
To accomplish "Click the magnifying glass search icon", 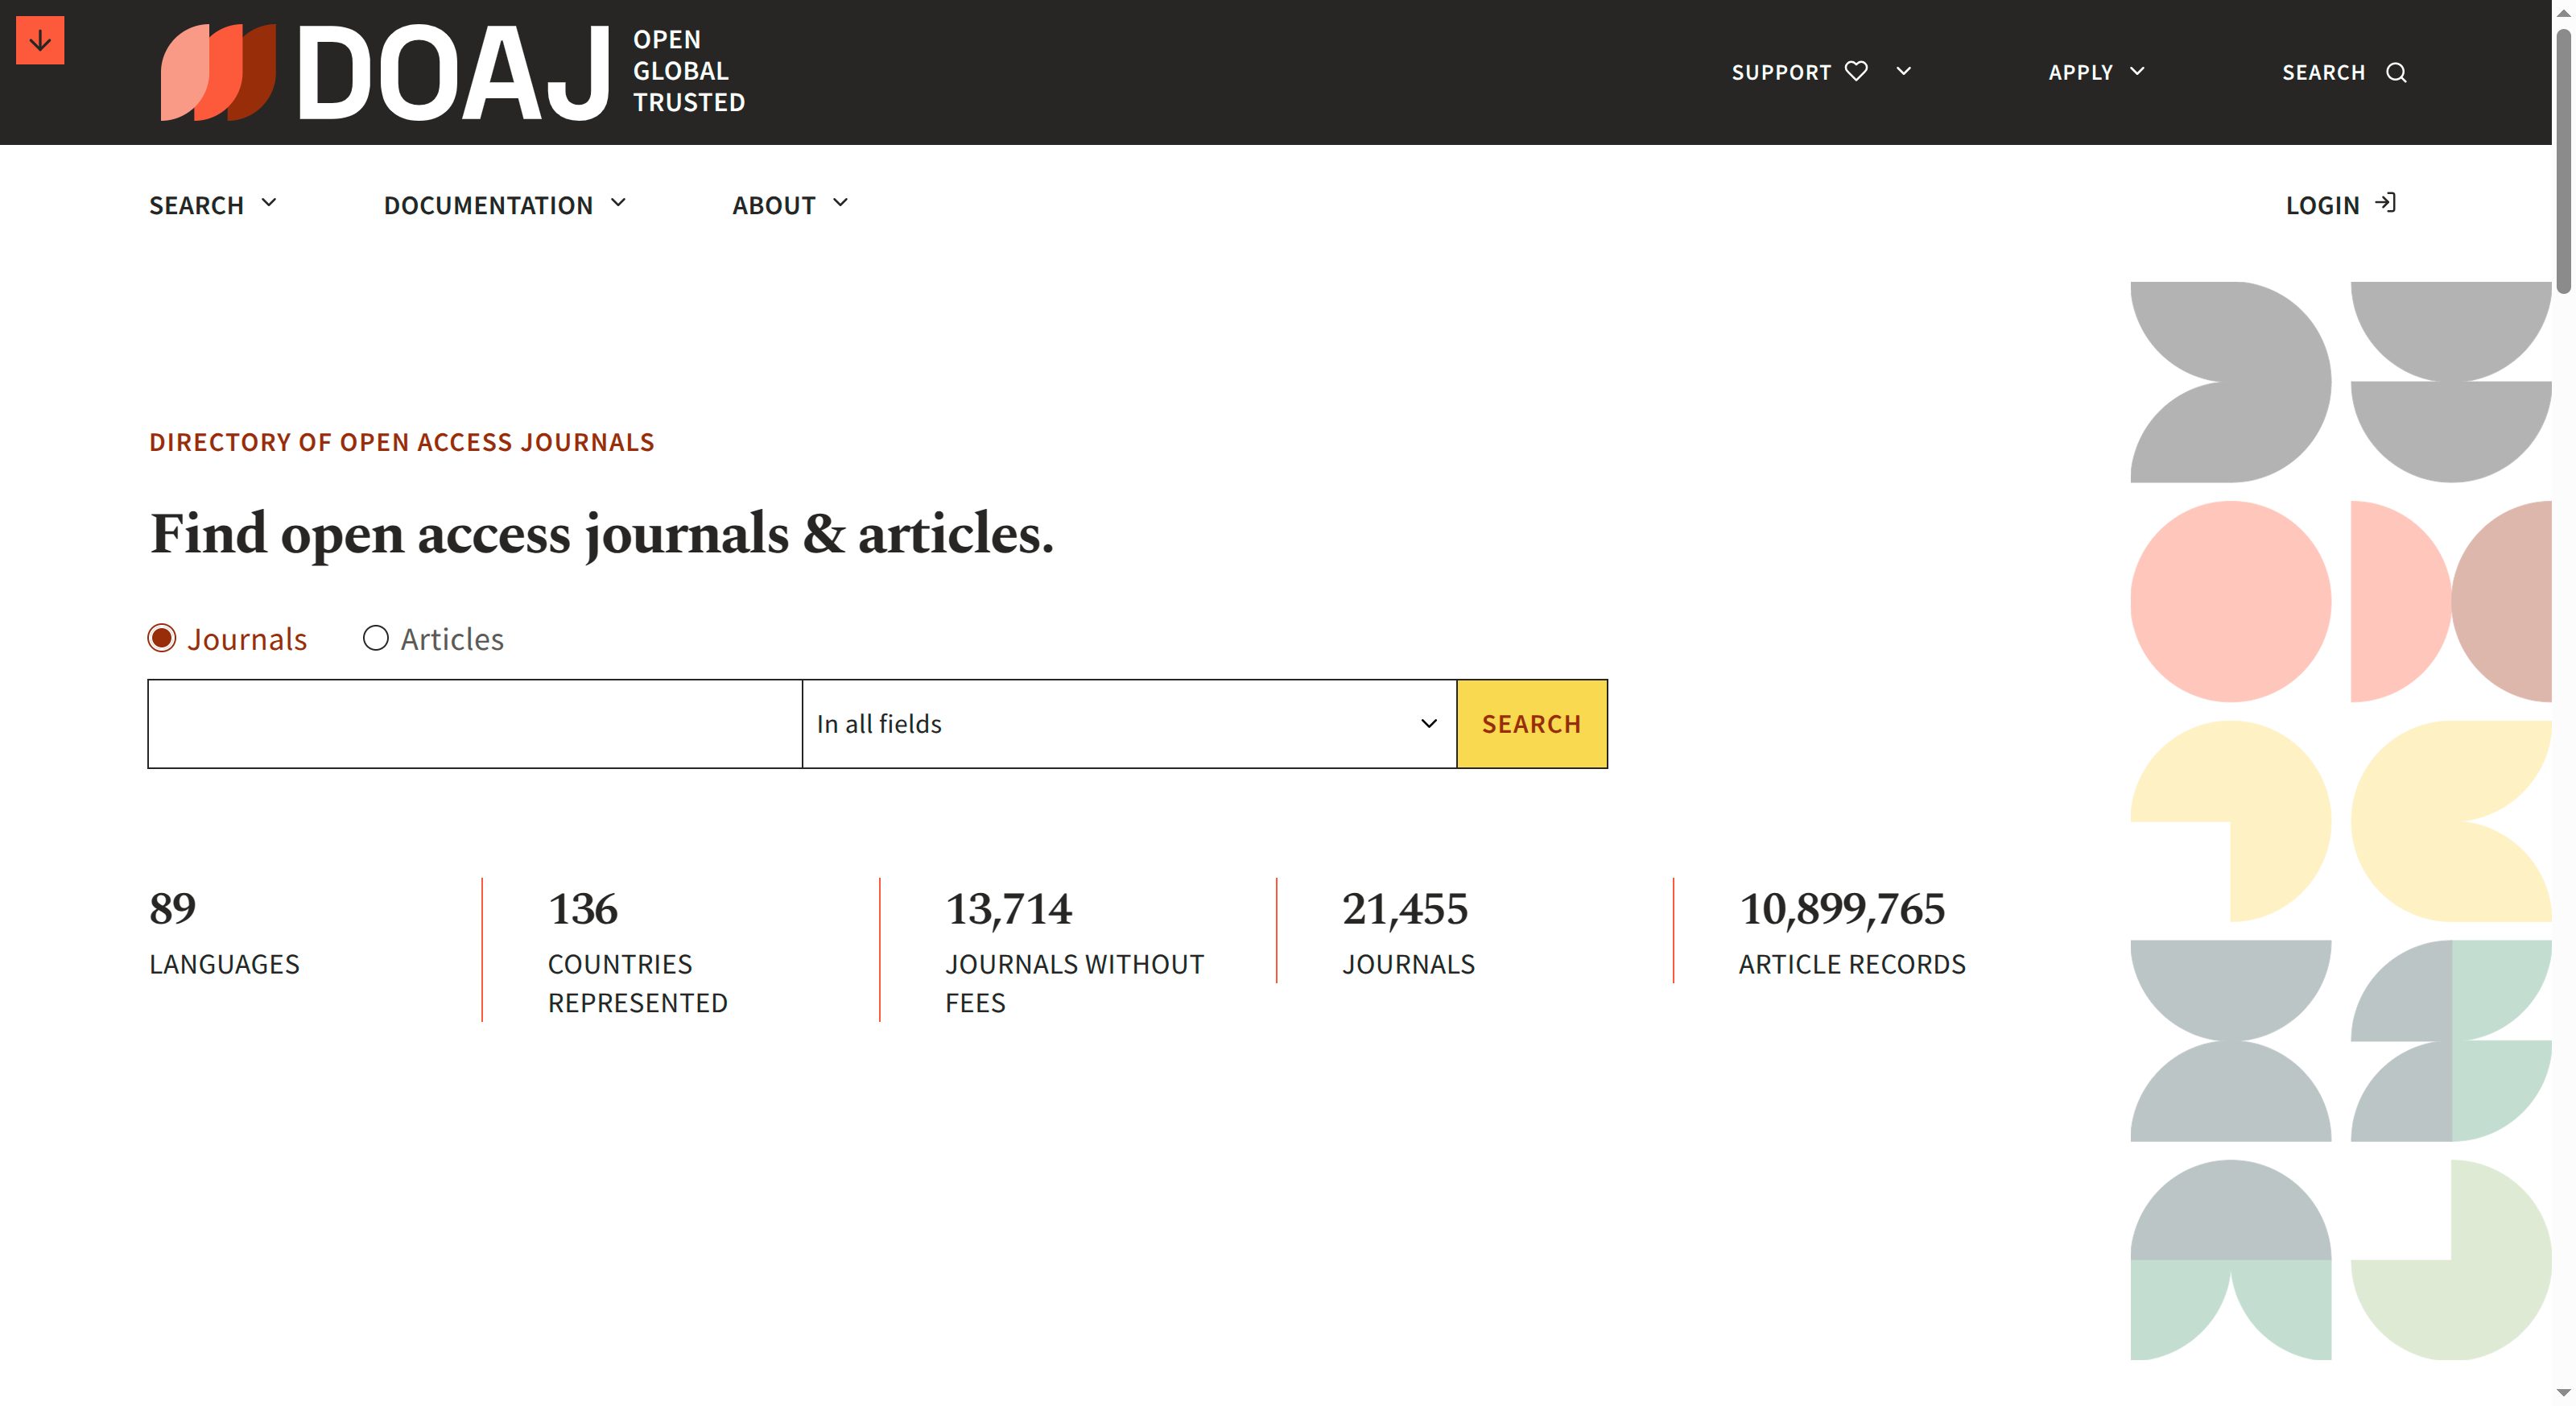I will 2396,72.
